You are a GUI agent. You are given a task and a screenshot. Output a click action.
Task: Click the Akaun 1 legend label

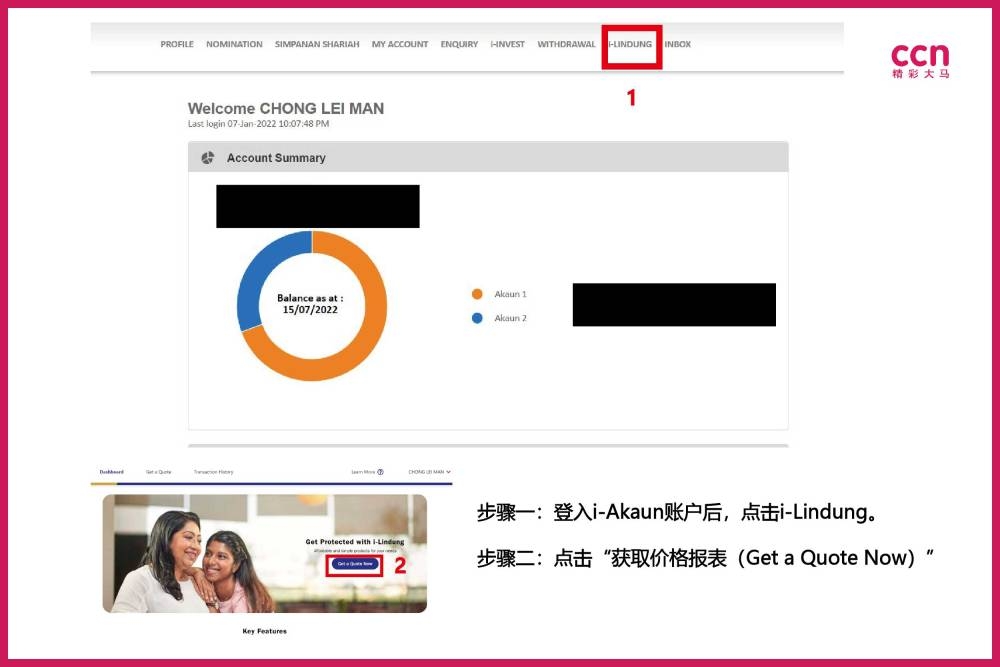click(510, 294)
